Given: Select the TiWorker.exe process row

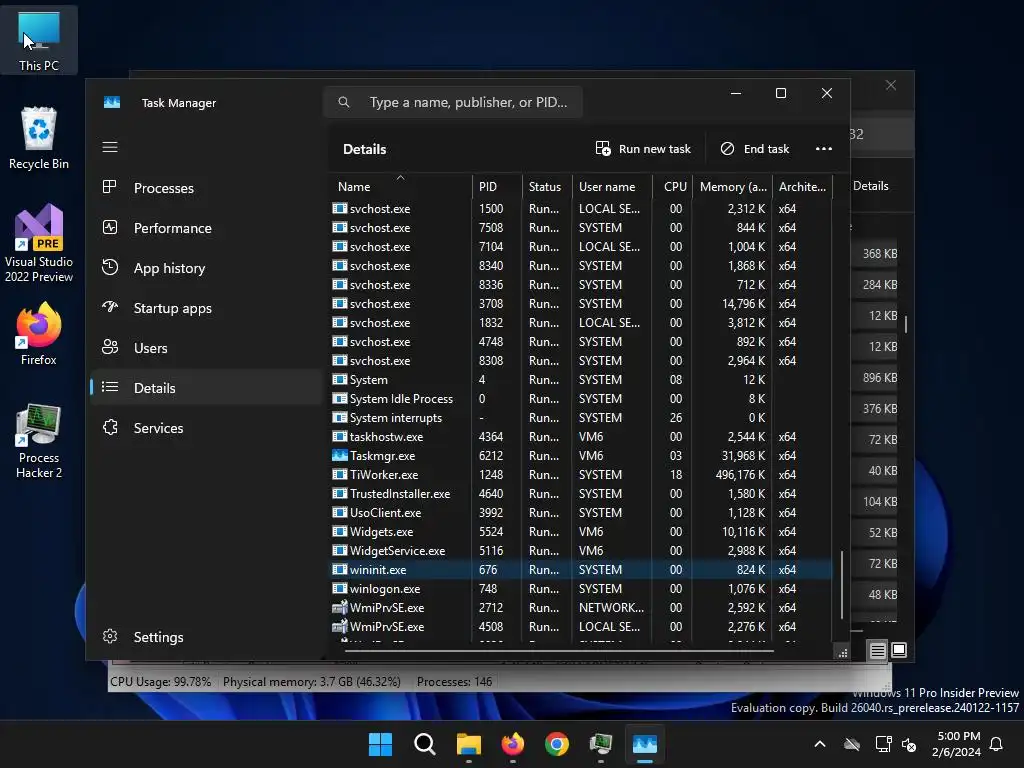Looking at the screenshot, I should [x=581, y=475].
